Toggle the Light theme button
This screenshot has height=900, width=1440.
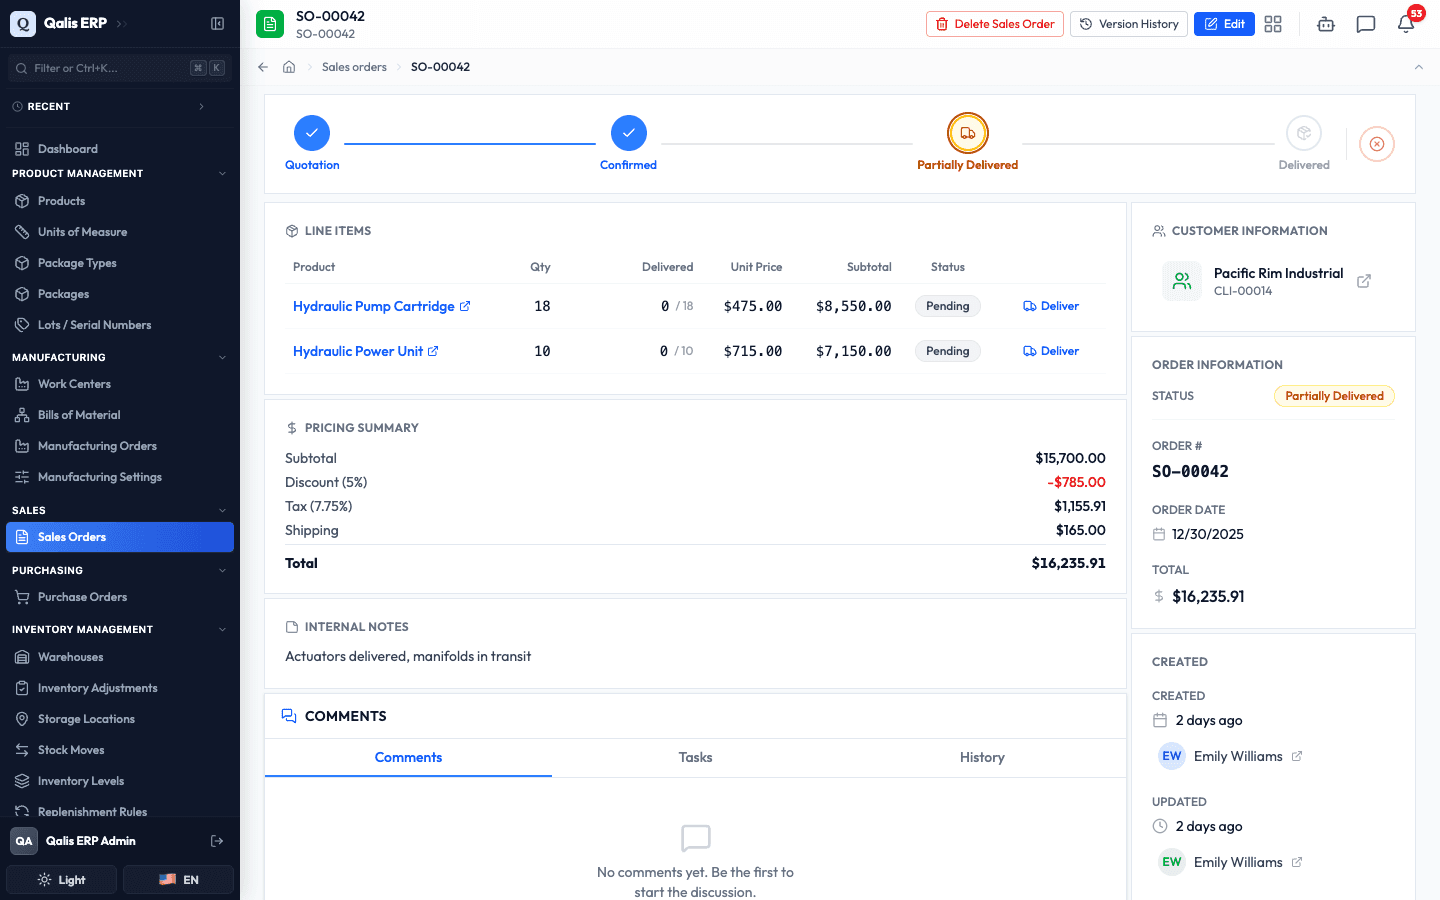click(62, 880)
